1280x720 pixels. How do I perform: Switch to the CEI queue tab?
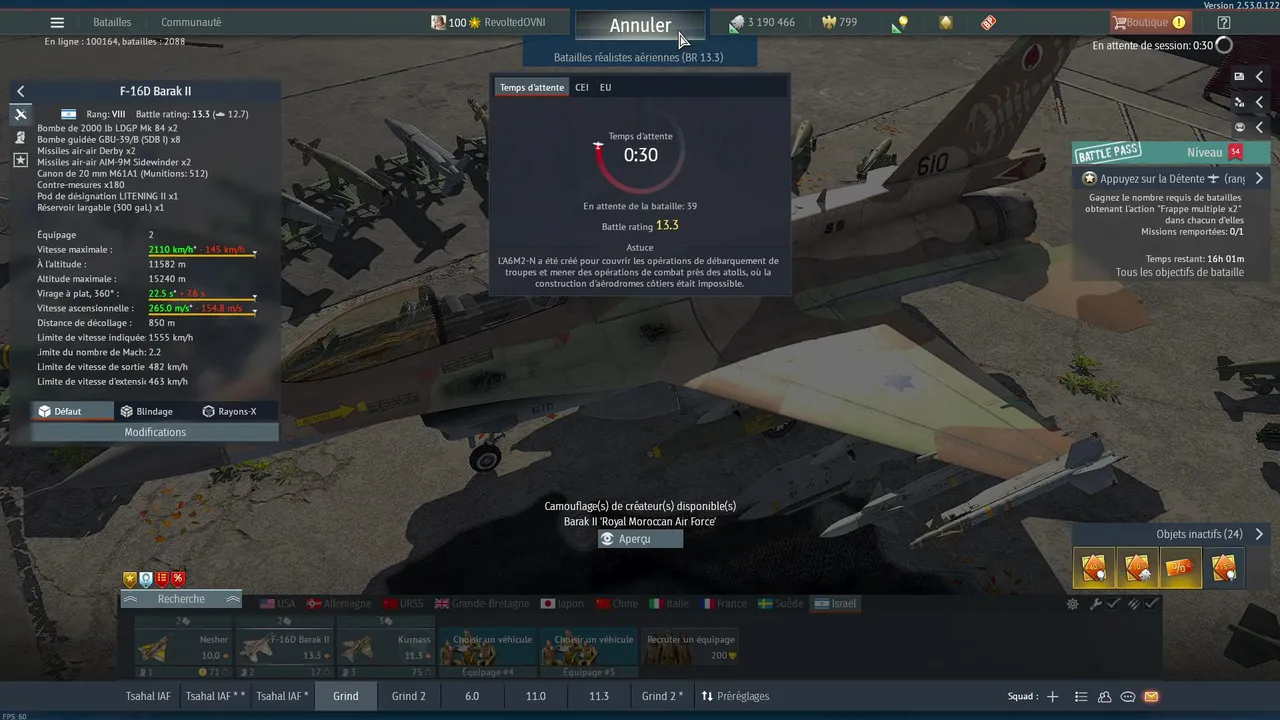[x=581, y=87]
